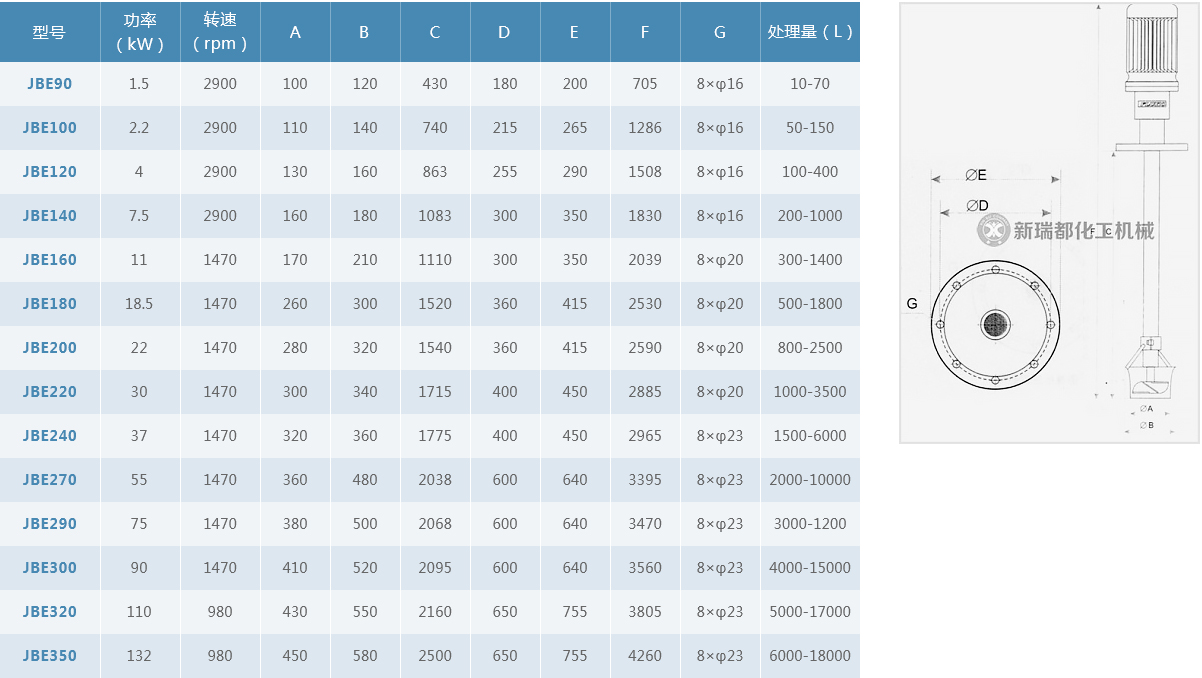Open the JBE140 model link
Screen dimensions: 1202x678
point(49,216)
